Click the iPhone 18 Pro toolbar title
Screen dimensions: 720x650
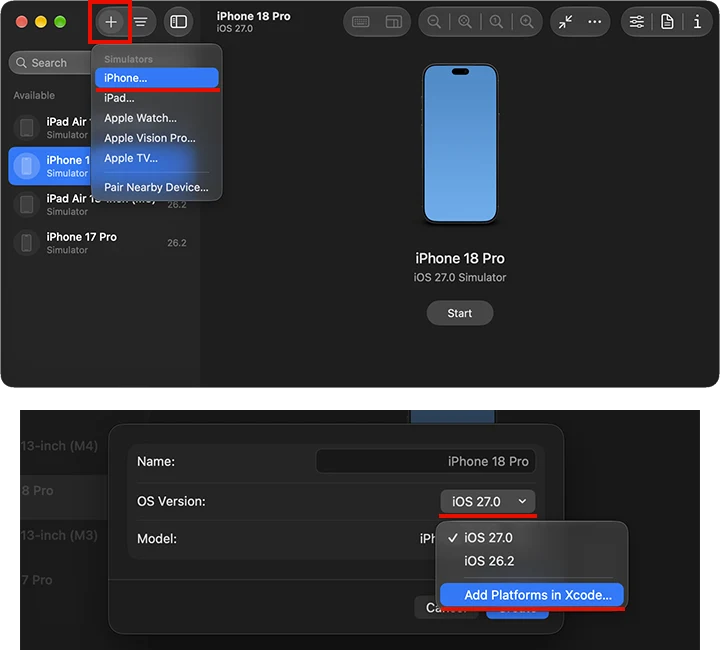coord(253,16)
